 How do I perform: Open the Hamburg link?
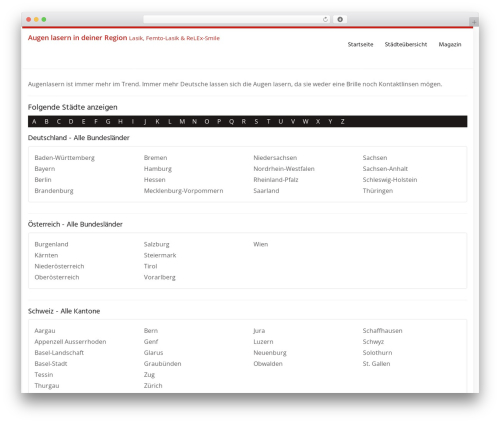(158, 169)
